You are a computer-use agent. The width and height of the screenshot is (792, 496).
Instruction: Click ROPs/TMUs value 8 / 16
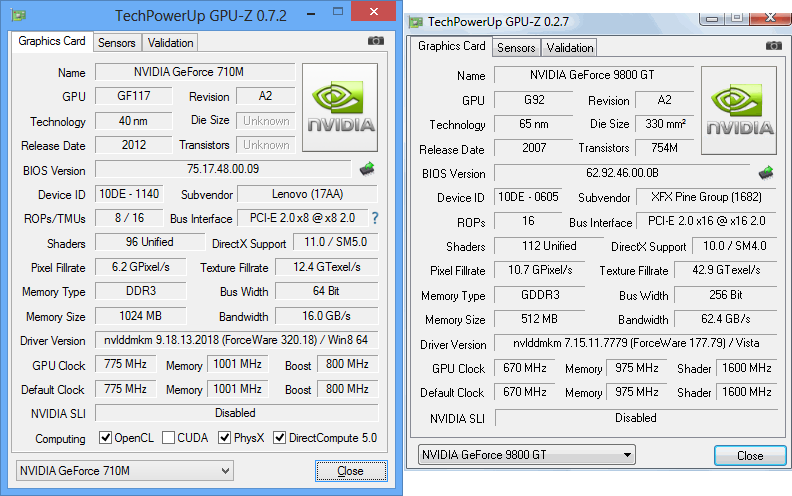click(129, 218)
